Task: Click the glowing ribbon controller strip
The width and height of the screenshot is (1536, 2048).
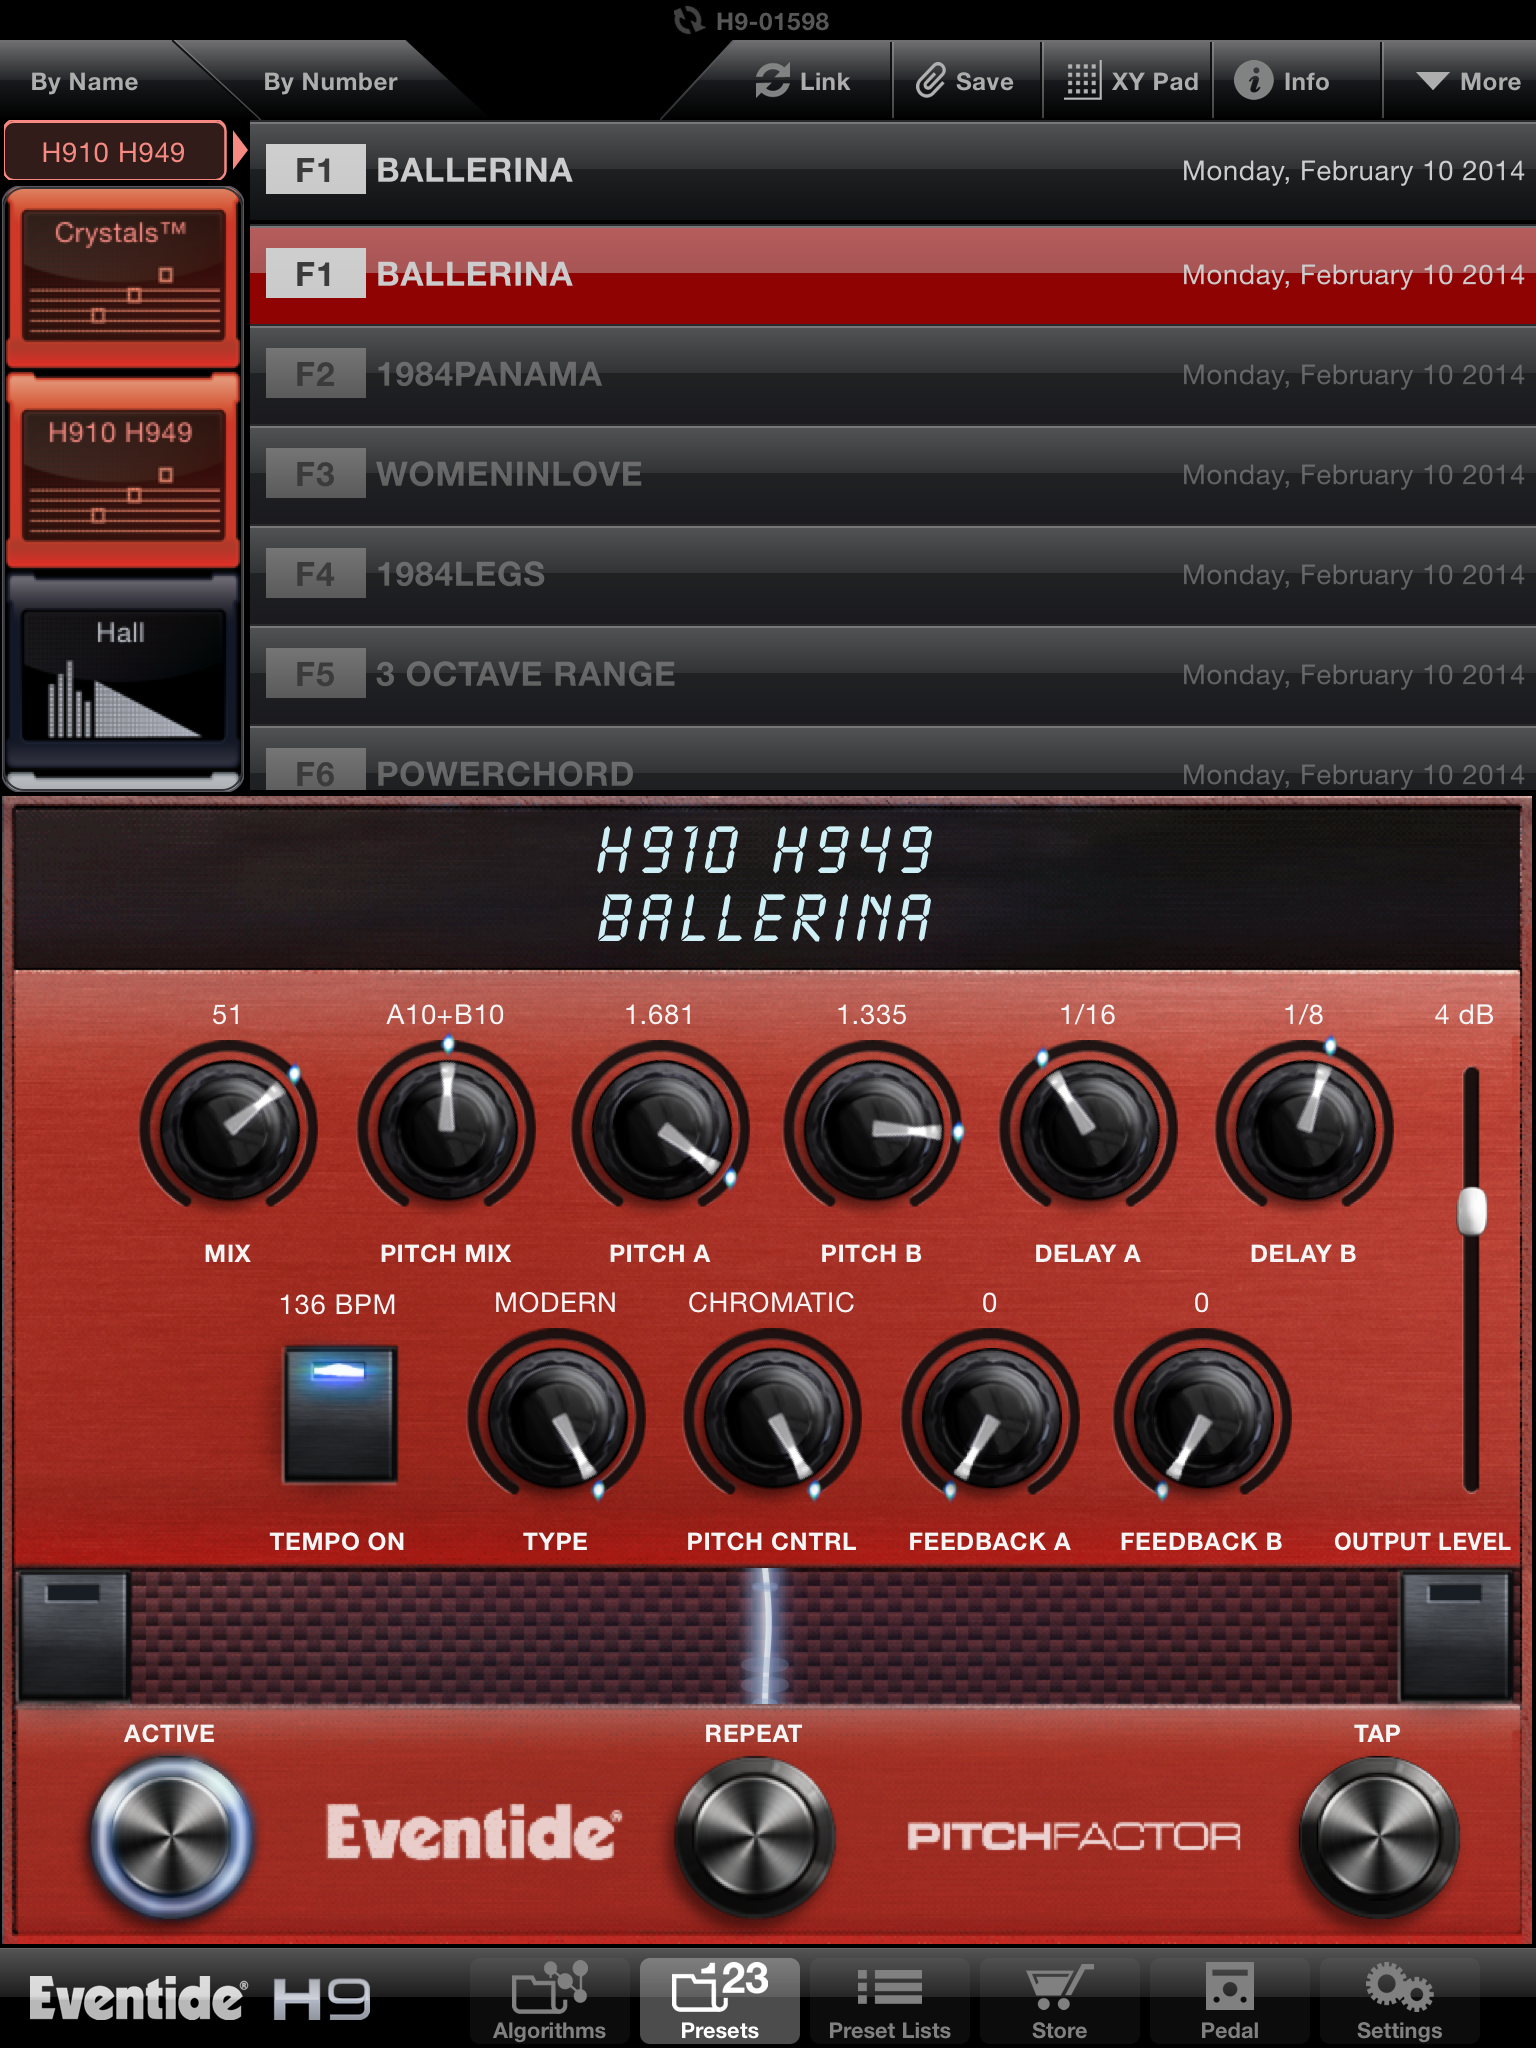Action: [765, 1636]
